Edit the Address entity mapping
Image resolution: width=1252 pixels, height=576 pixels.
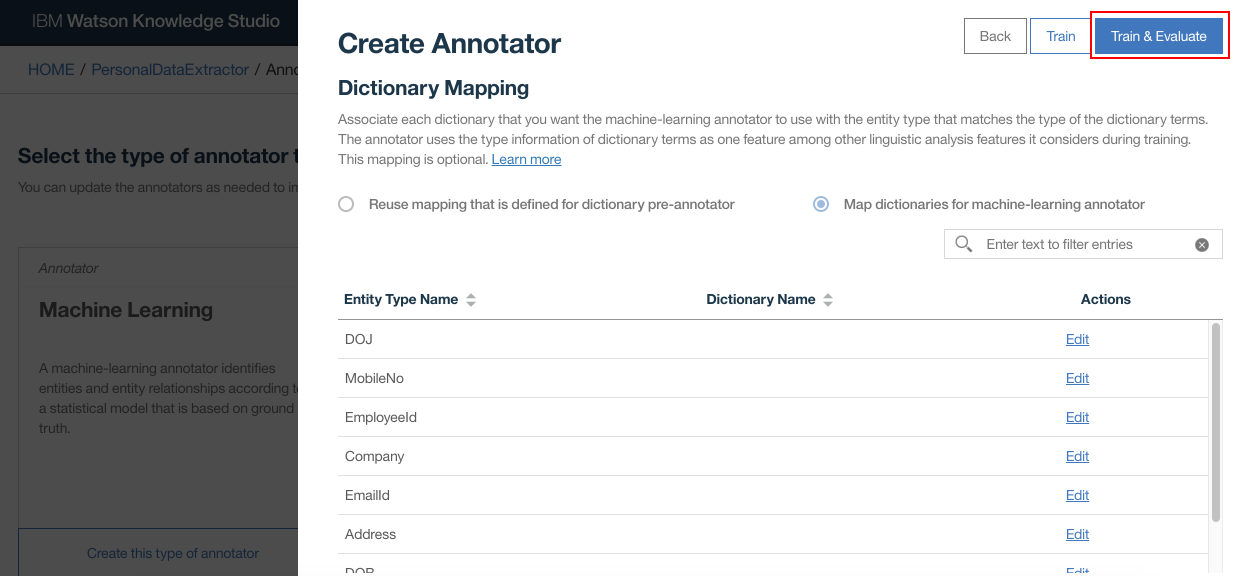[1077, 534]
